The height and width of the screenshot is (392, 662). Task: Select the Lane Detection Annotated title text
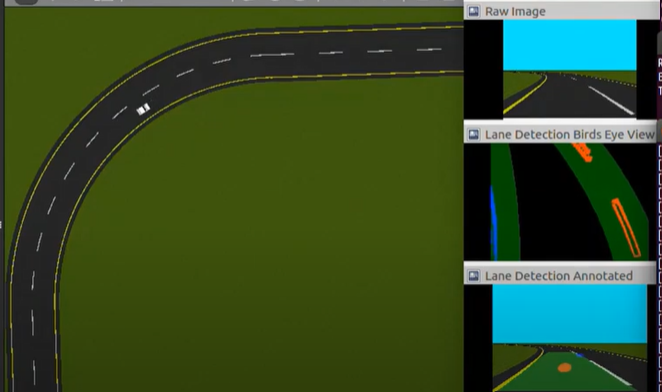coord(559,276)
